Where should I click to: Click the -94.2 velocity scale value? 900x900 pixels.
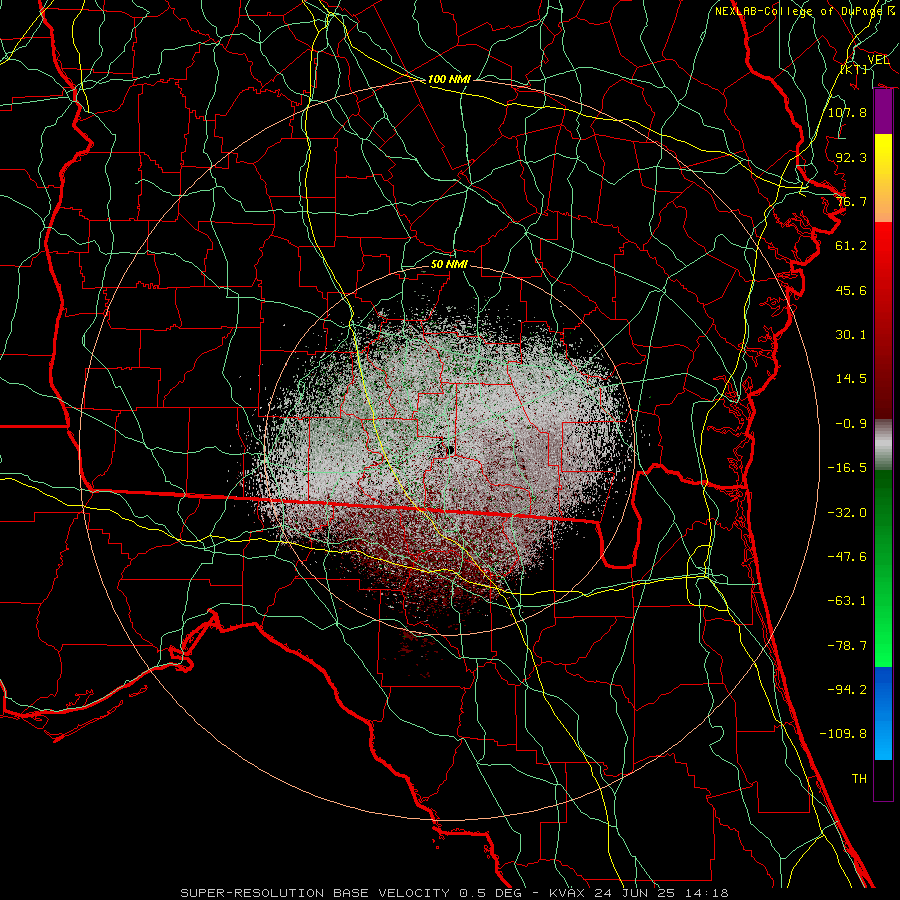point(847,689)
